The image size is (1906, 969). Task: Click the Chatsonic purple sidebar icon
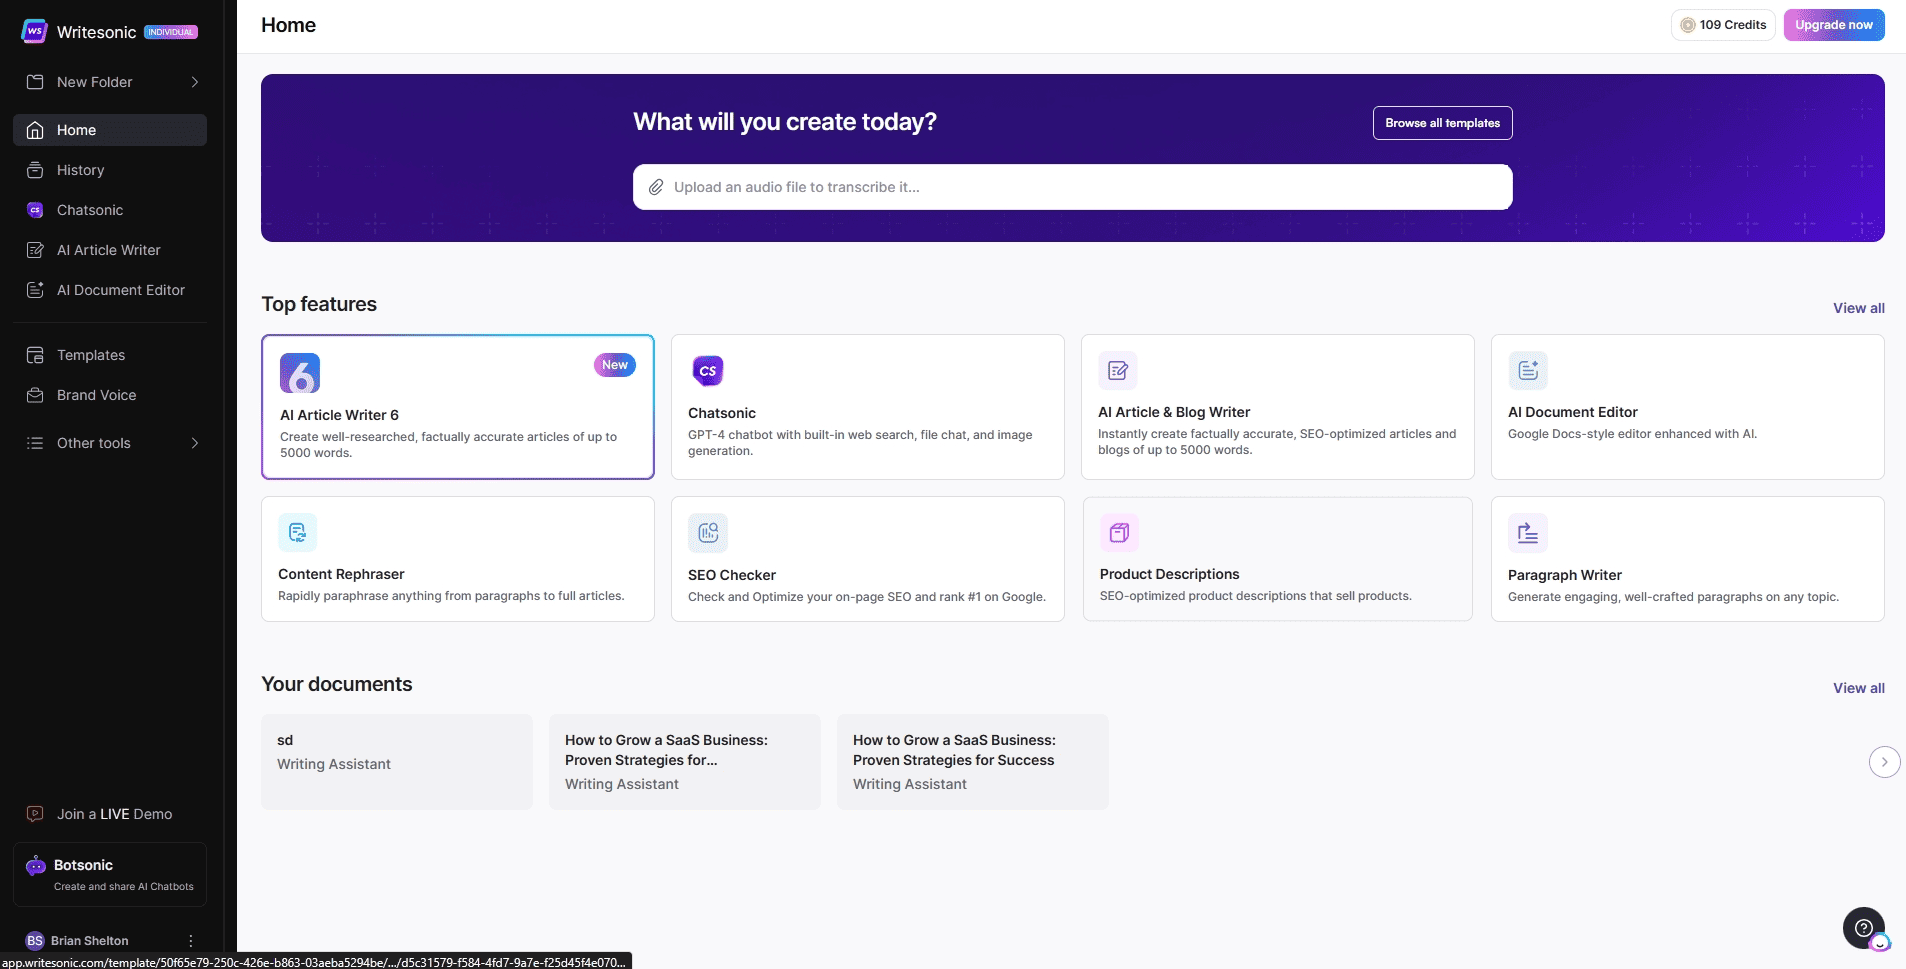click(35, 210)
